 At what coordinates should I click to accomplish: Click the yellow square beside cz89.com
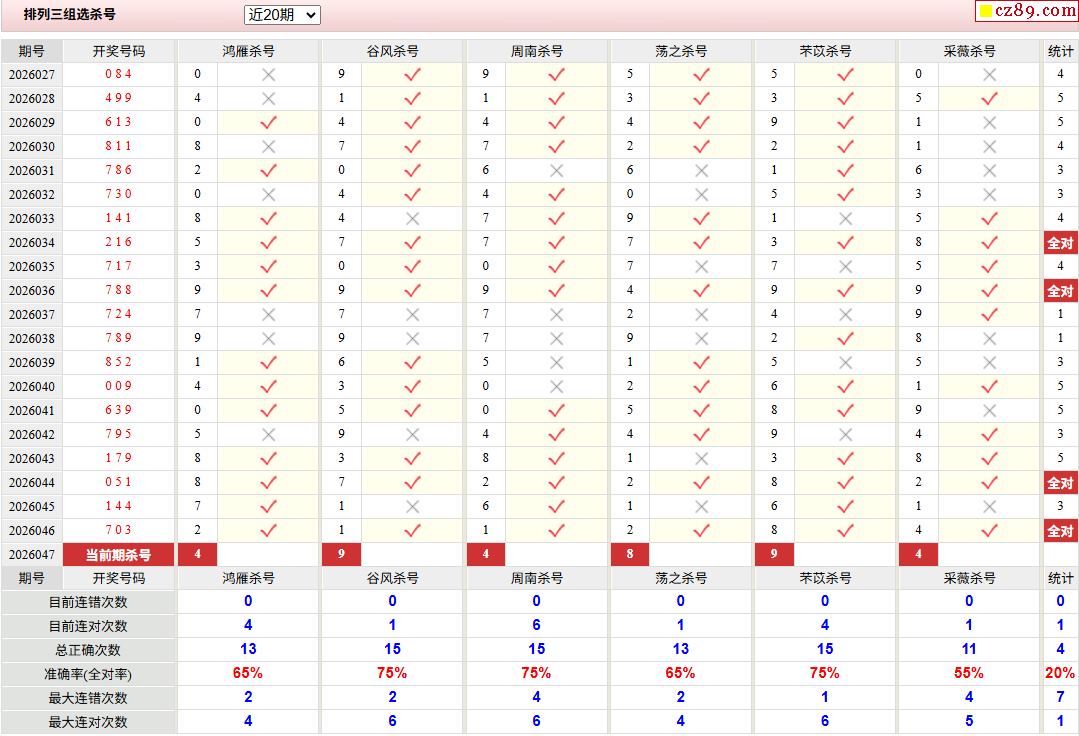984,12
